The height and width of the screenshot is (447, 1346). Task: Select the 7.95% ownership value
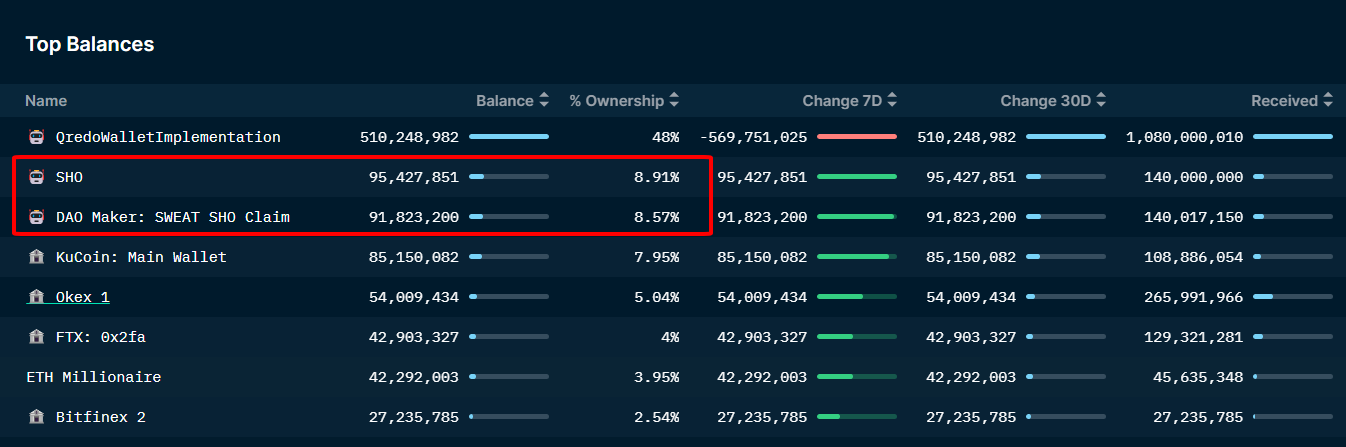pyautogui.click(x=658, y=257)
